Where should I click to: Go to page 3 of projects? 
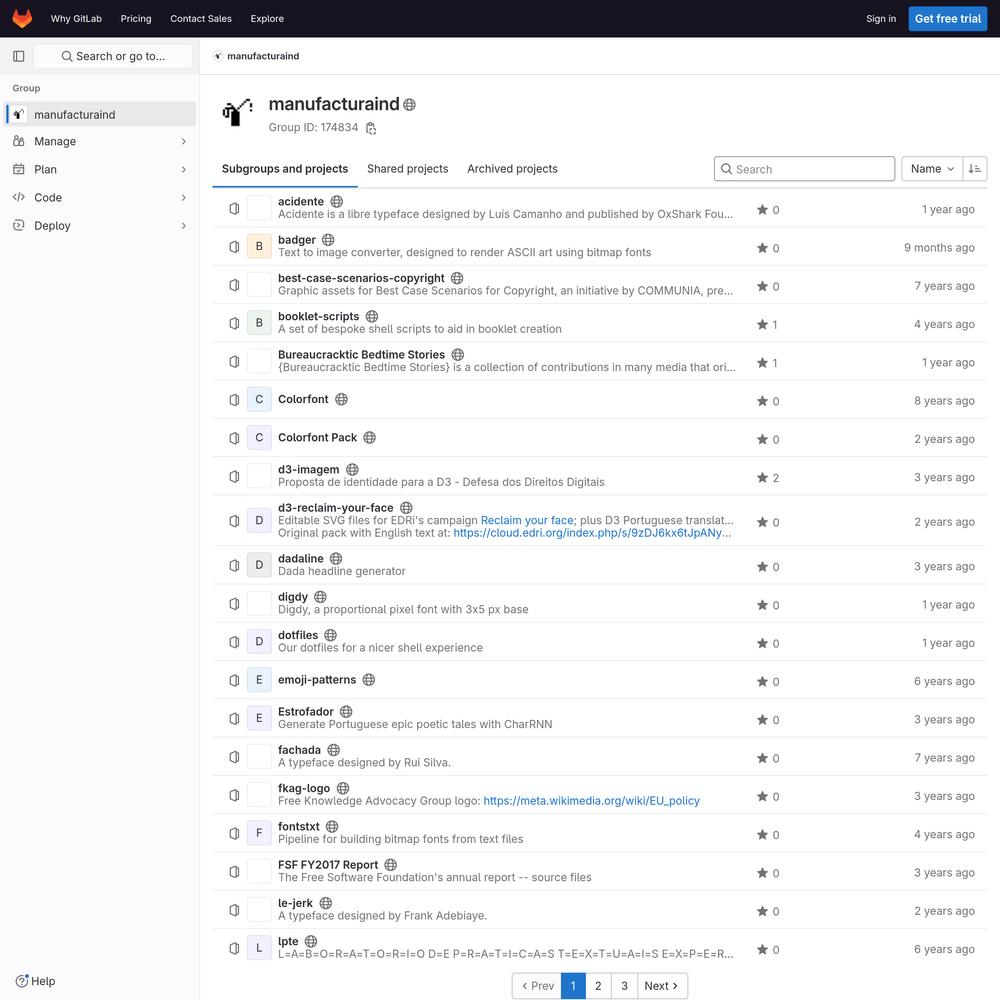[624, 986]
